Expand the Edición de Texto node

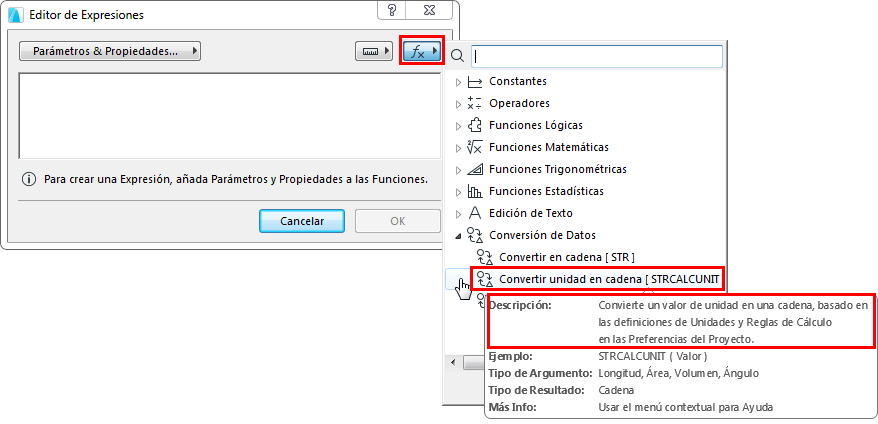point(459,213)
